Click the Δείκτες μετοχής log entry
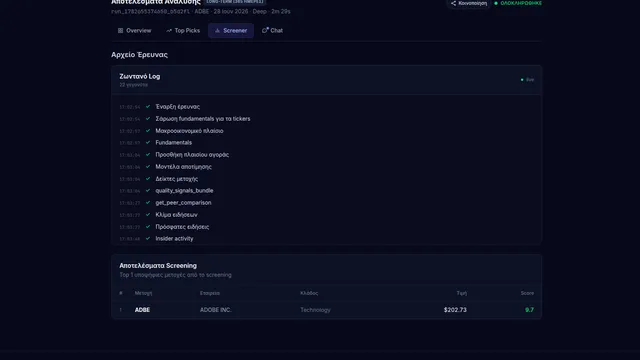The height and width of the screenshot is (360, 640). pyautogui.click(x=177, y=179)
